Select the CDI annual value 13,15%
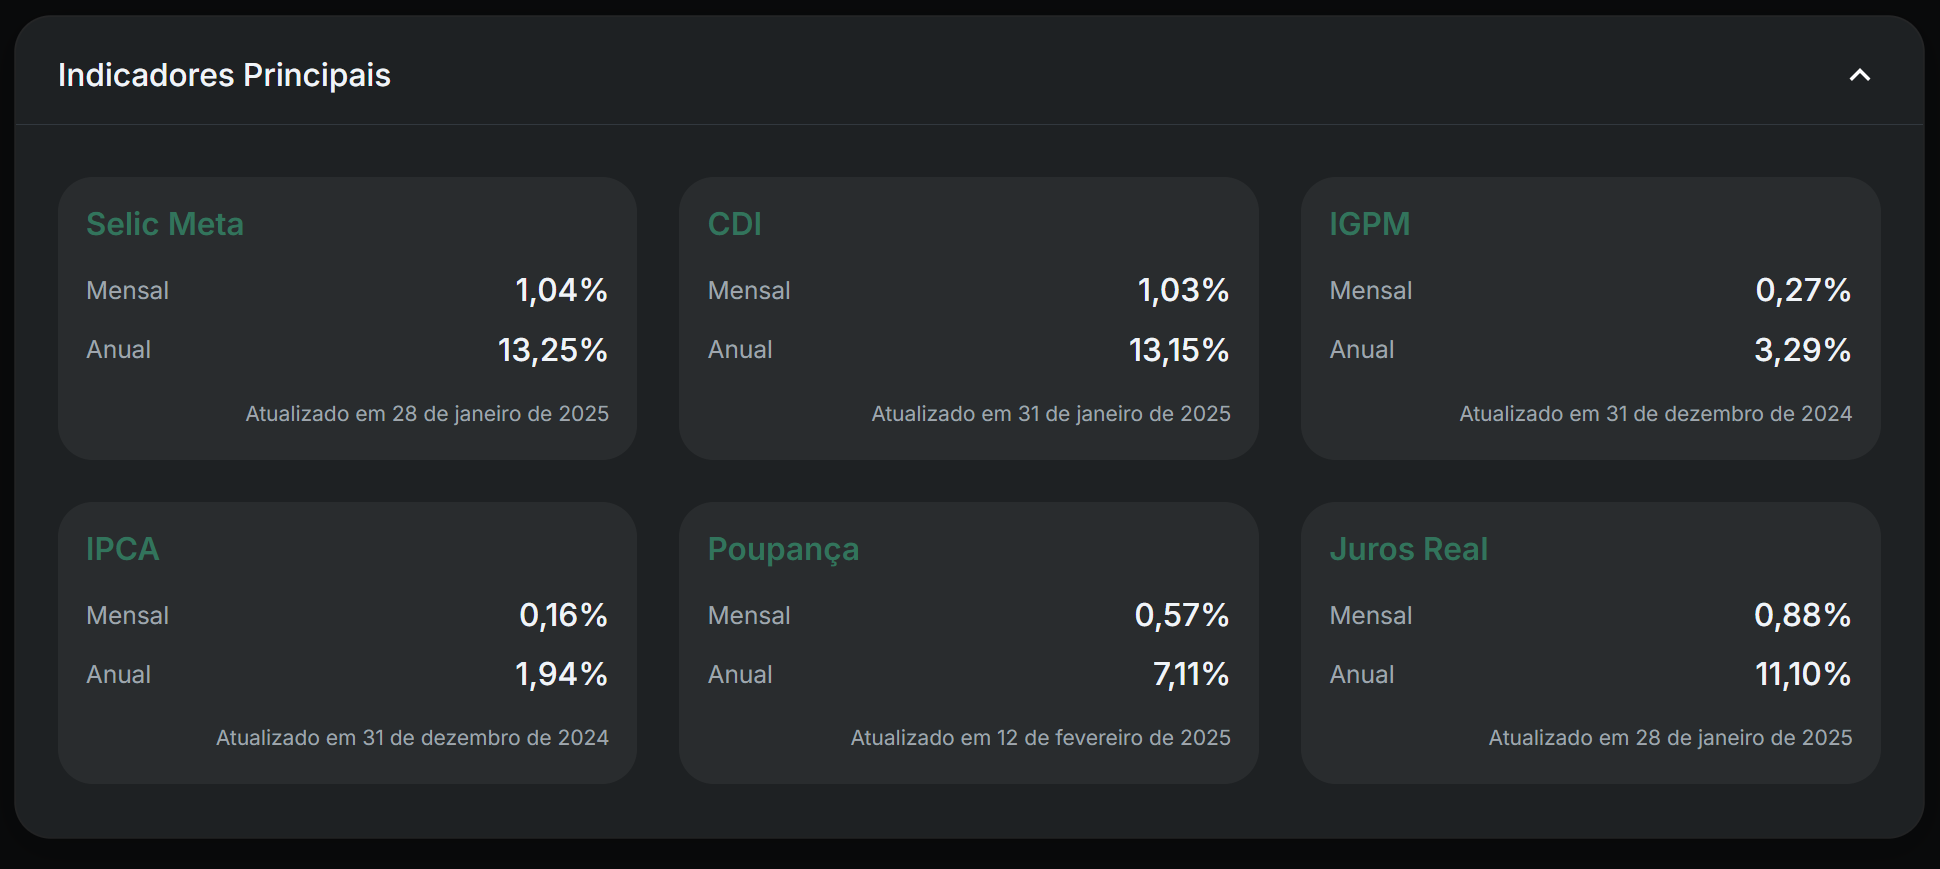The width and height of the screenshot is (1940, 869). click(x=1178, y=350)
